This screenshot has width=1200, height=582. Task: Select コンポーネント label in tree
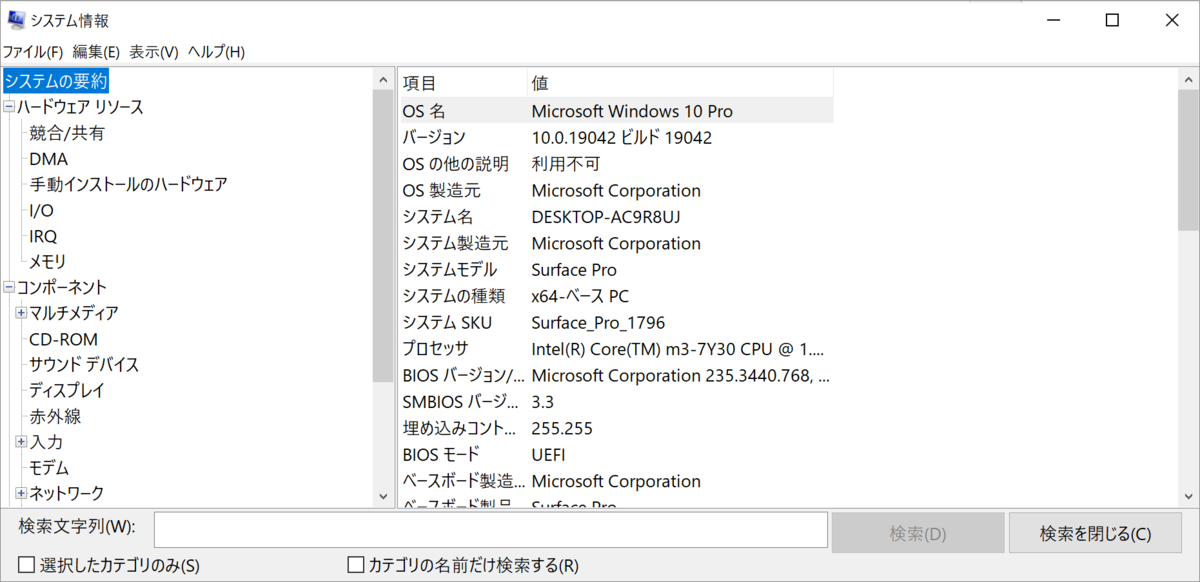point(62,287)
